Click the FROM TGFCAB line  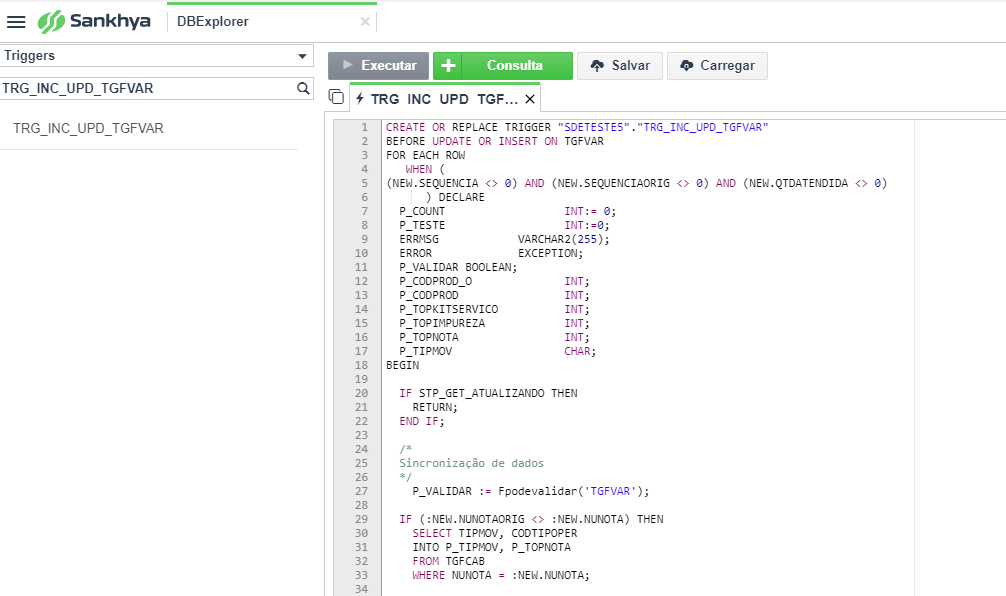coord(448,562)
